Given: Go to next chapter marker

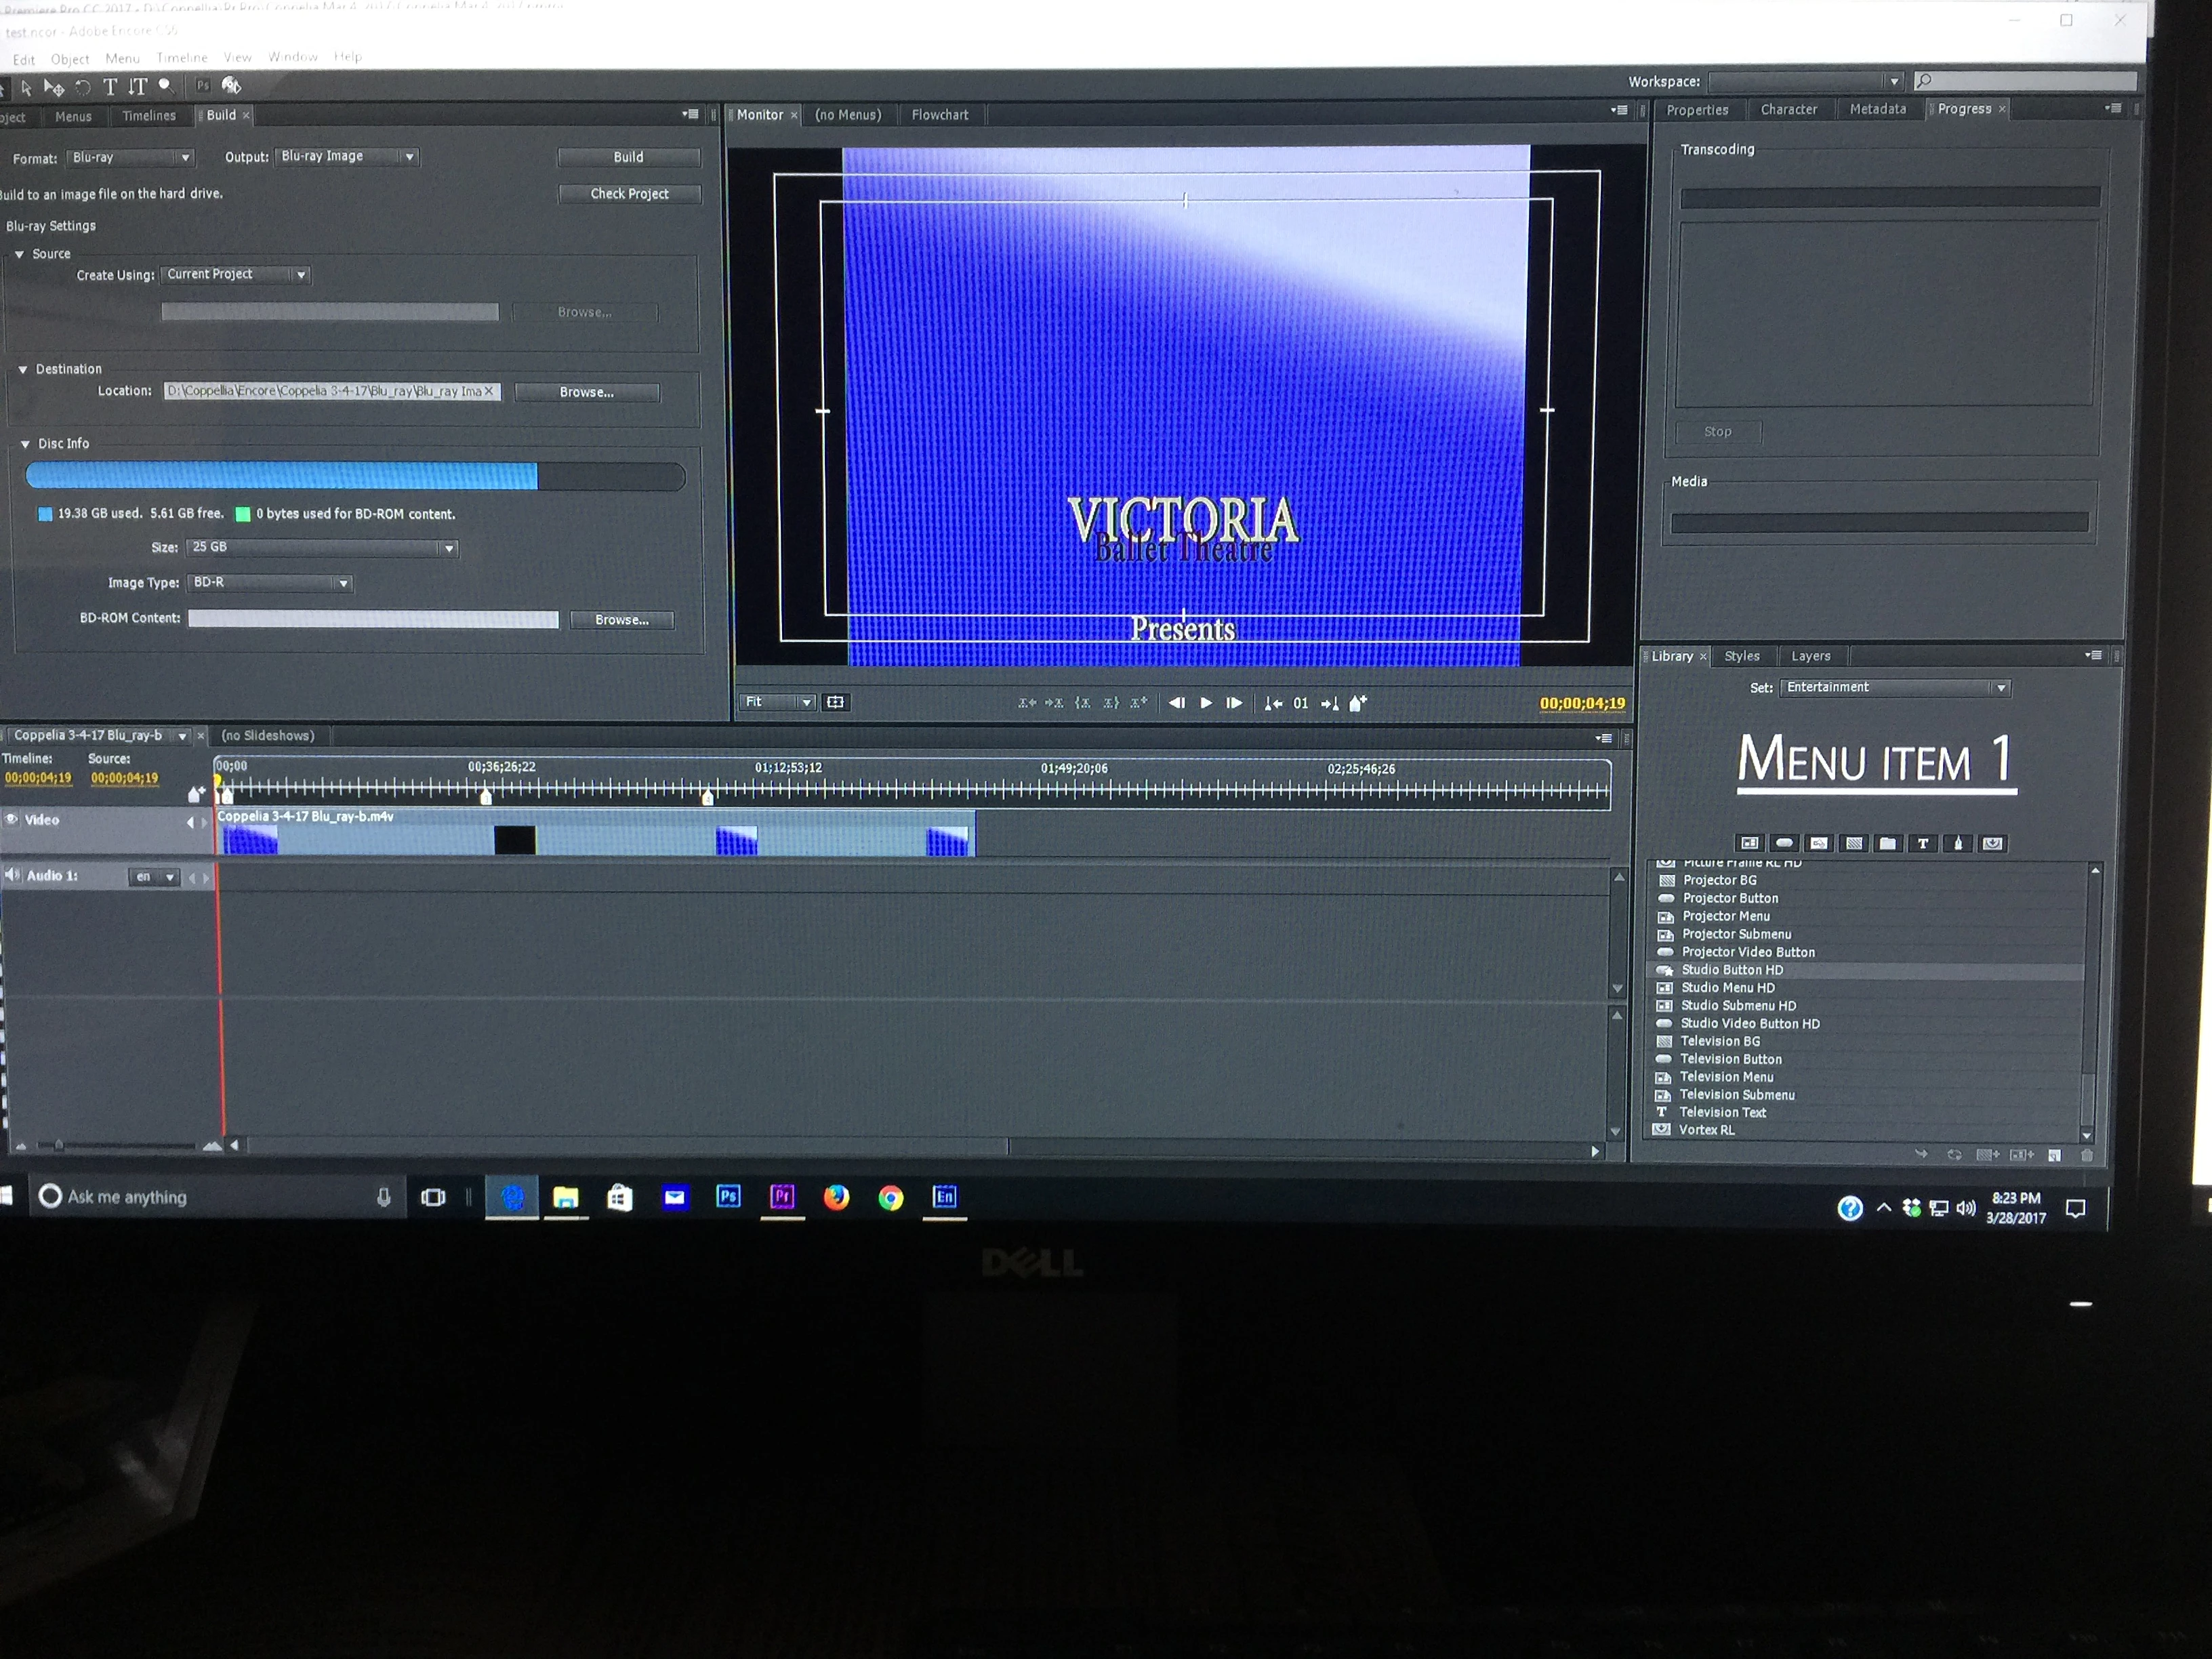Looking at the screenshot, I should [x=1329, y=703].
